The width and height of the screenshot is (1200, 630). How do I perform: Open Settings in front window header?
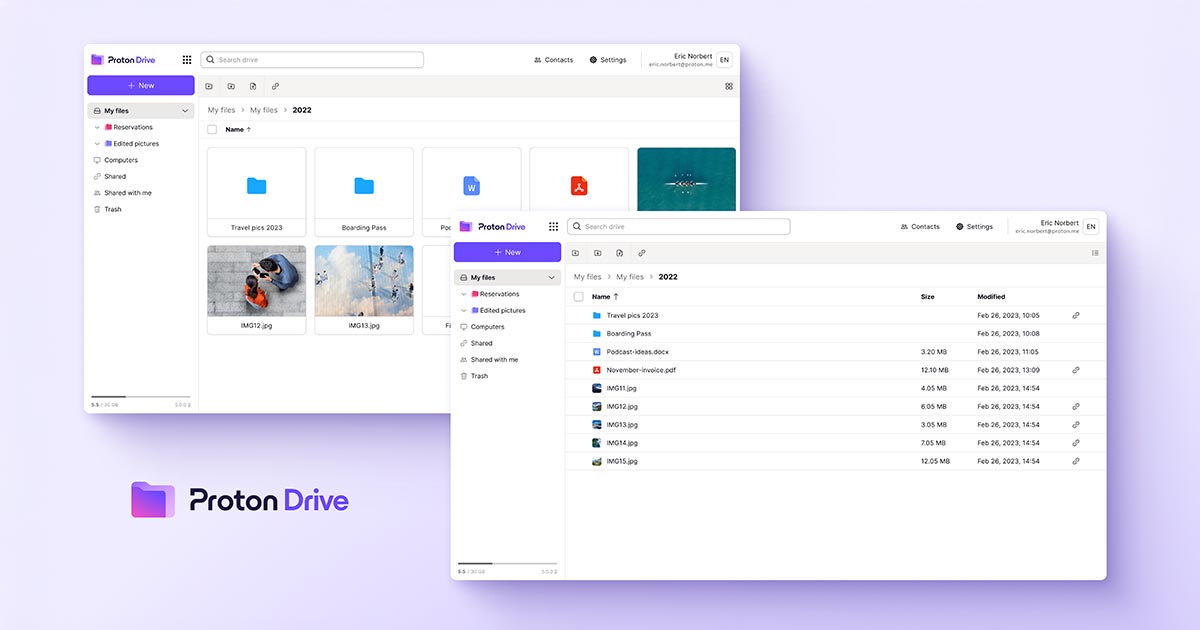(974, 227)
